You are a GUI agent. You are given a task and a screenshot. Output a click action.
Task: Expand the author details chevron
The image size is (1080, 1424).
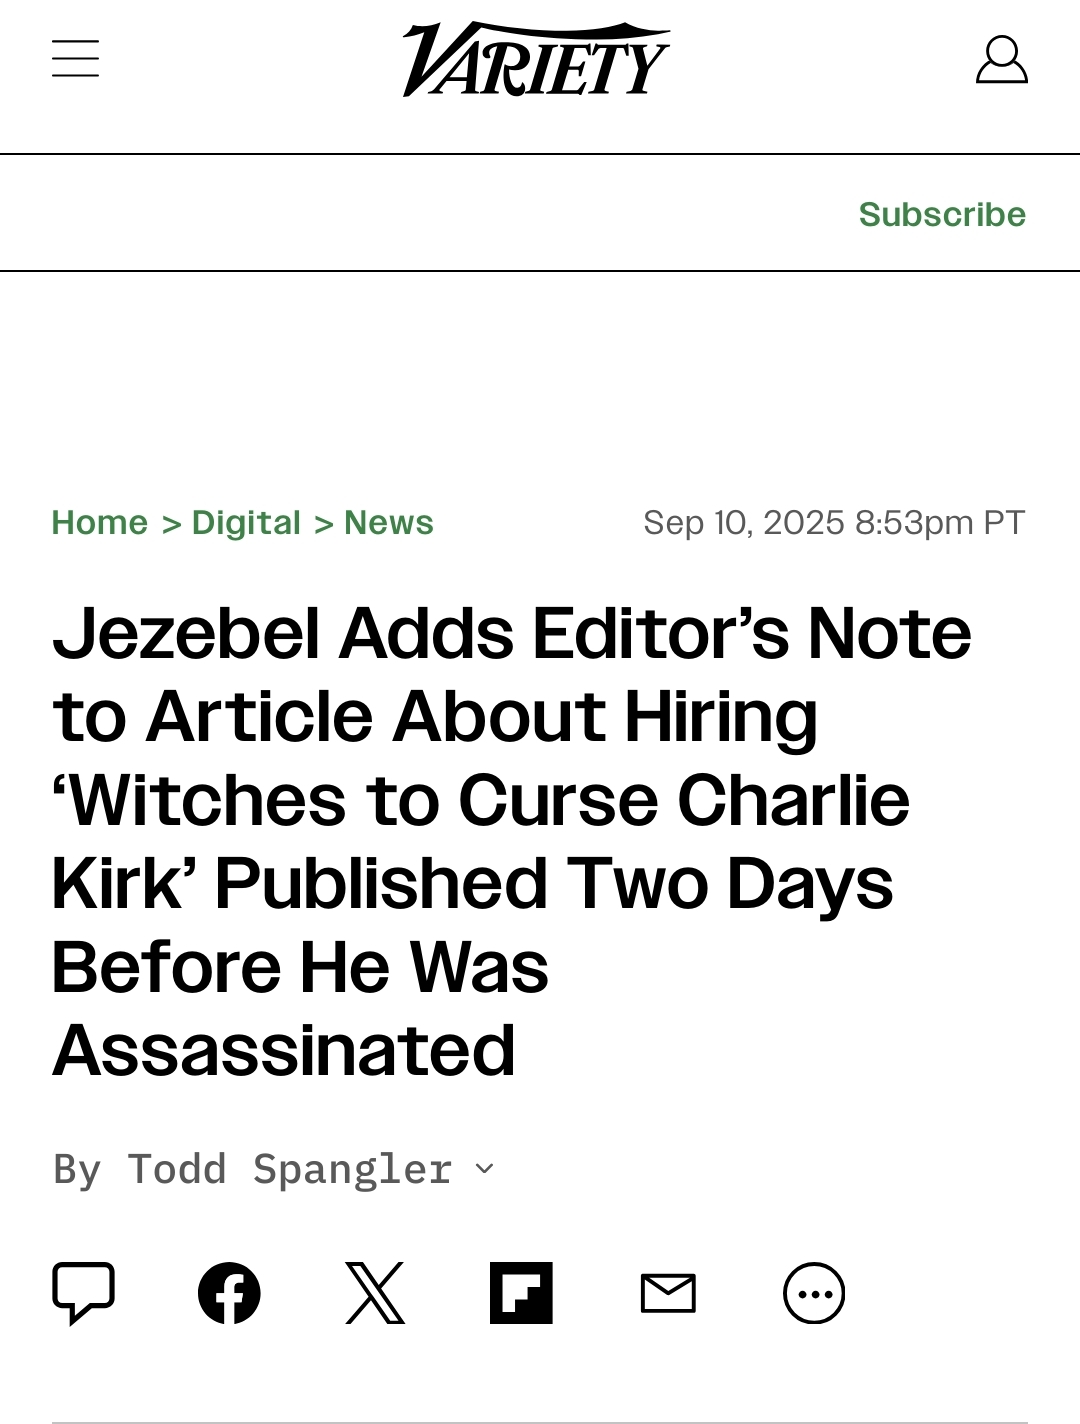pyautogui.click(x=485, y=1169)
